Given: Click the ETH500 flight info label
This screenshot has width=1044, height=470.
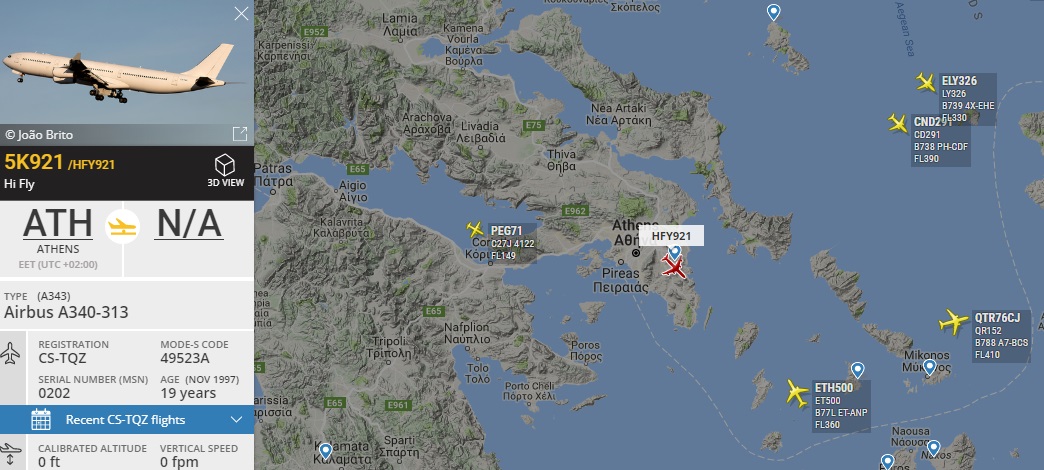Looking at the screenshot, I should click(841, 406).
